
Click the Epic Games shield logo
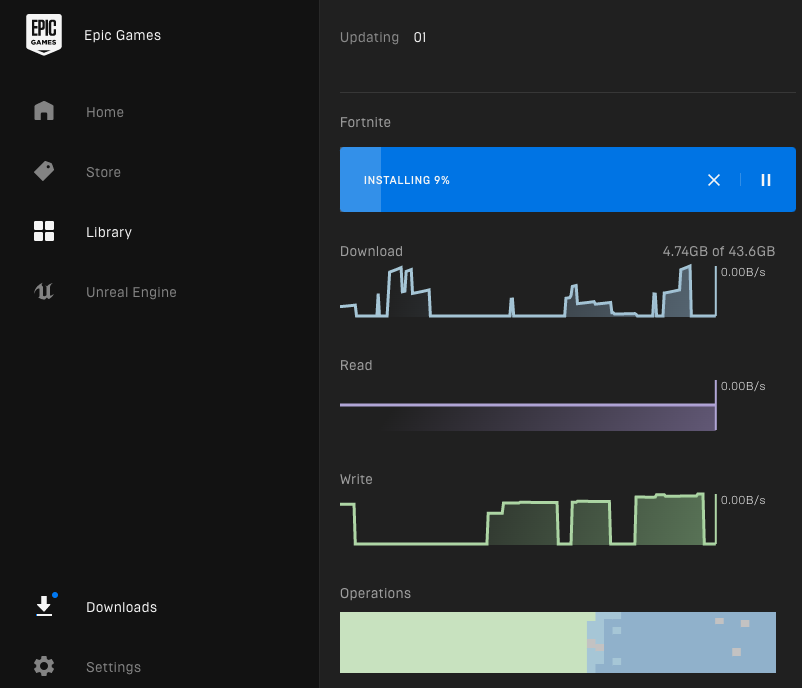click(44, 35)
